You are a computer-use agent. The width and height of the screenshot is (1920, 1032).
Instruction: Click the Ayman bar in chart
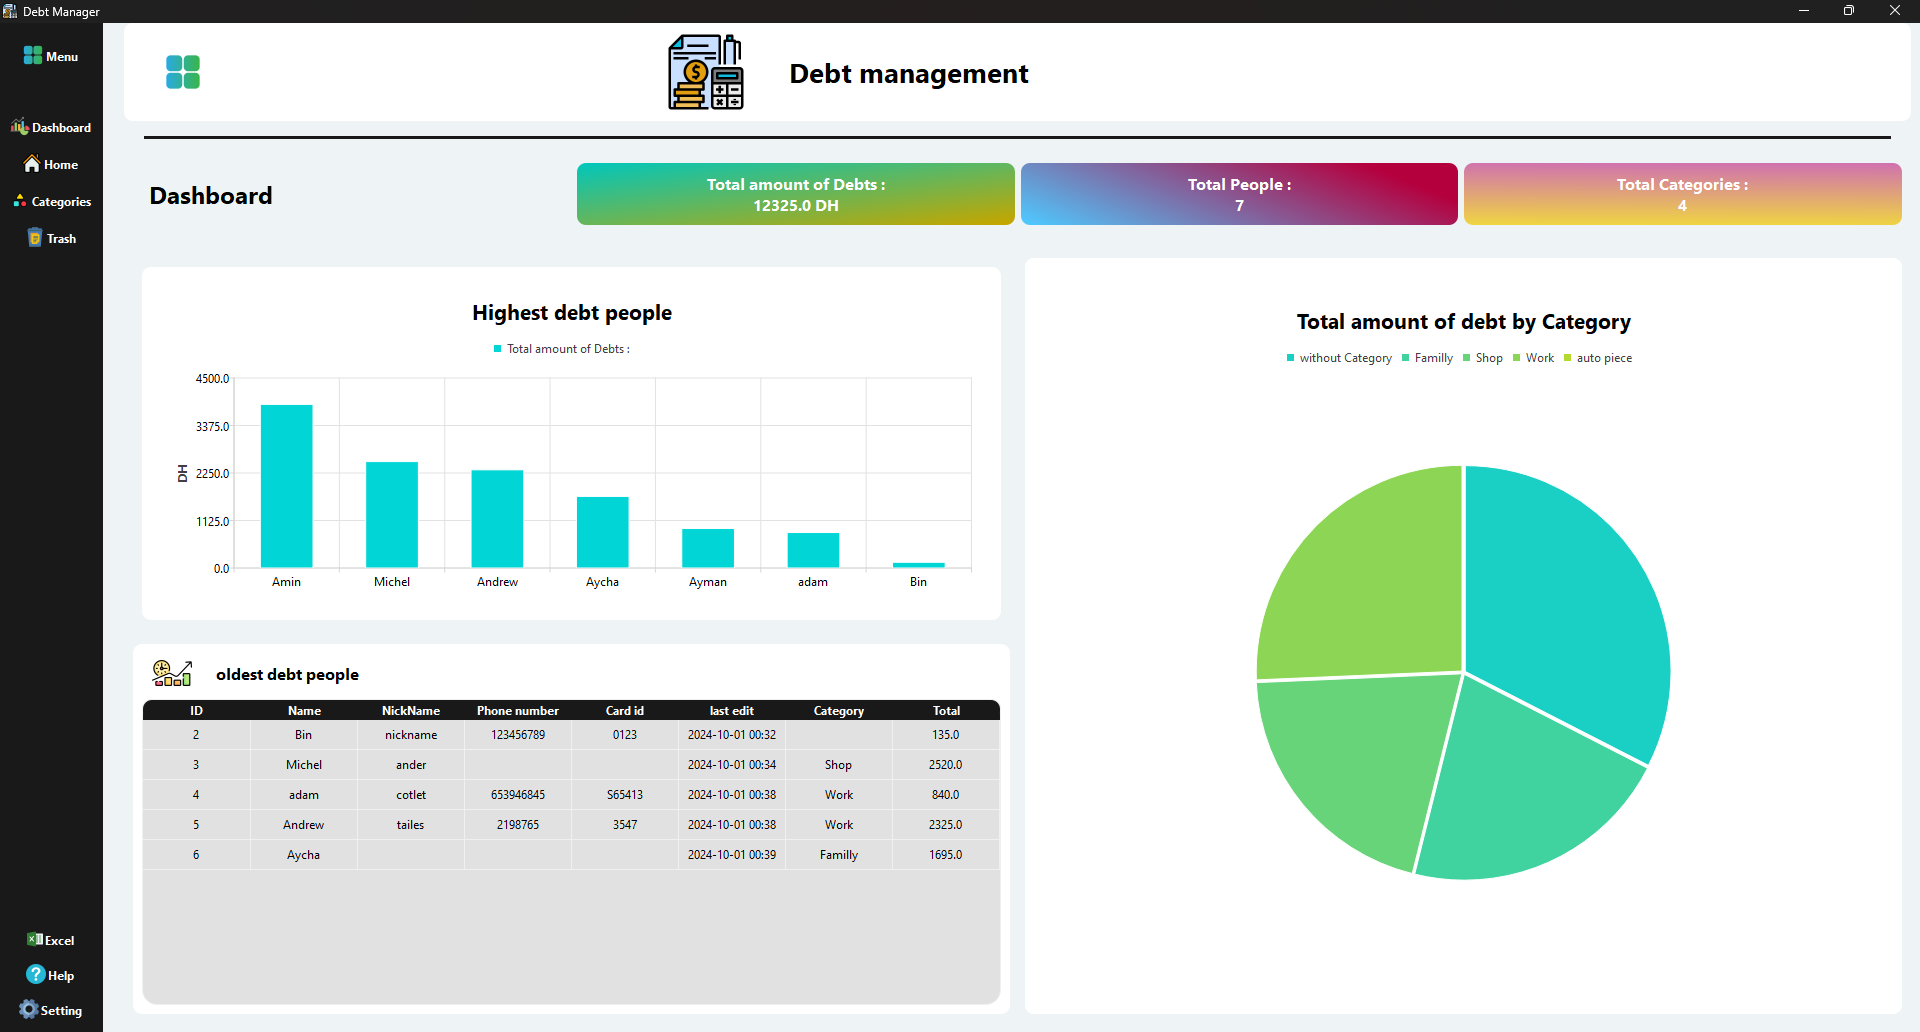coord(708,548)
